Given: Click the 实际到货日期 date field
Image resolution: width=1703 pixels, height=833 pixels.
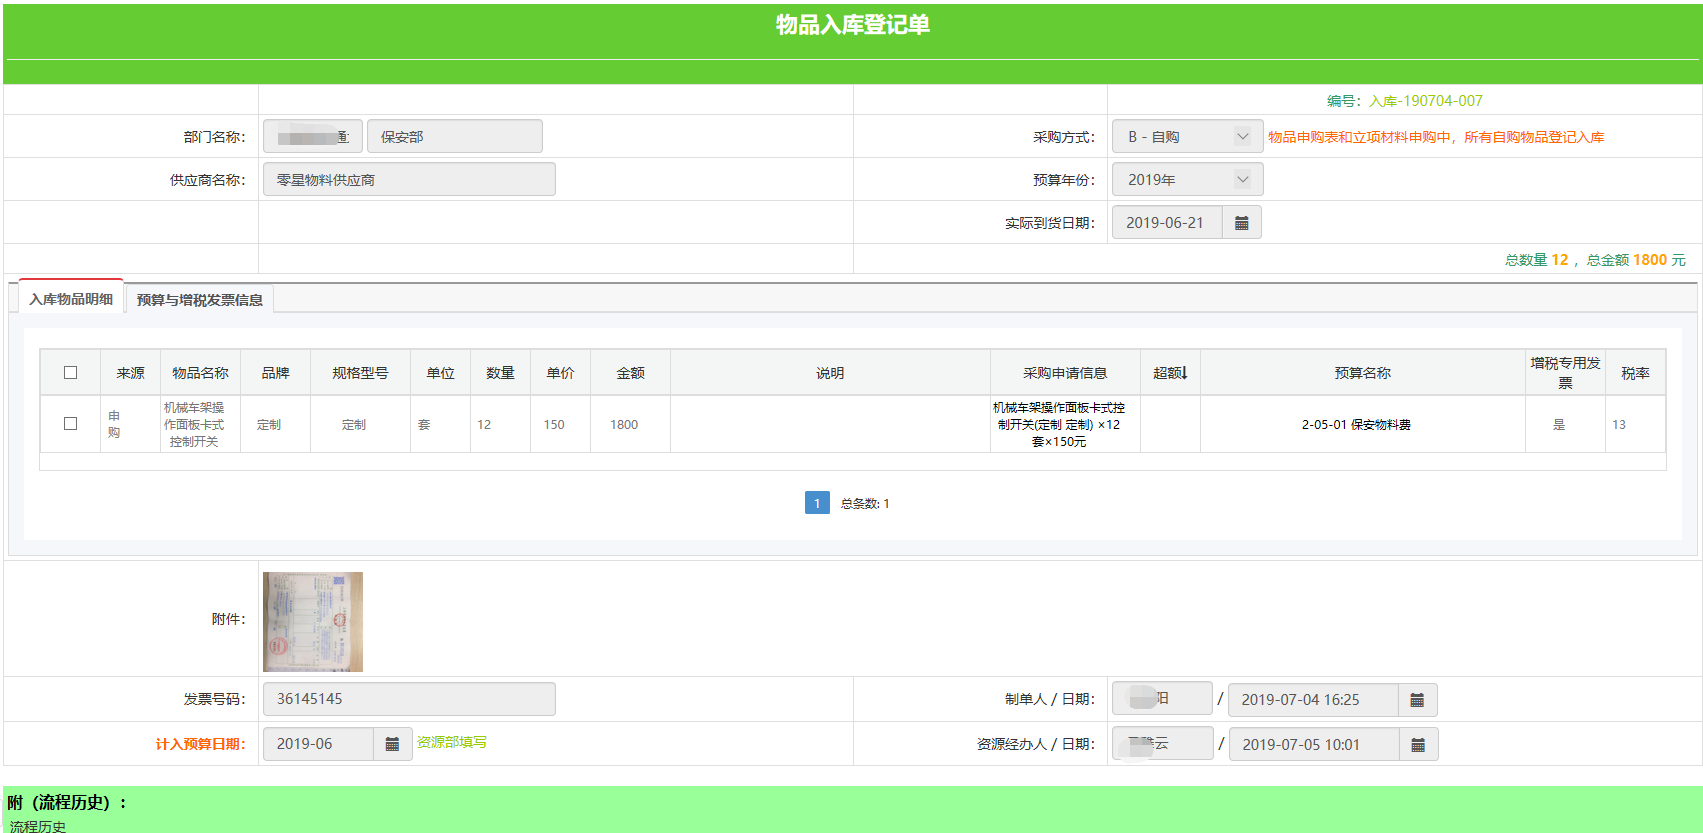Looking at the screenshot, I should click(1166, 223).
